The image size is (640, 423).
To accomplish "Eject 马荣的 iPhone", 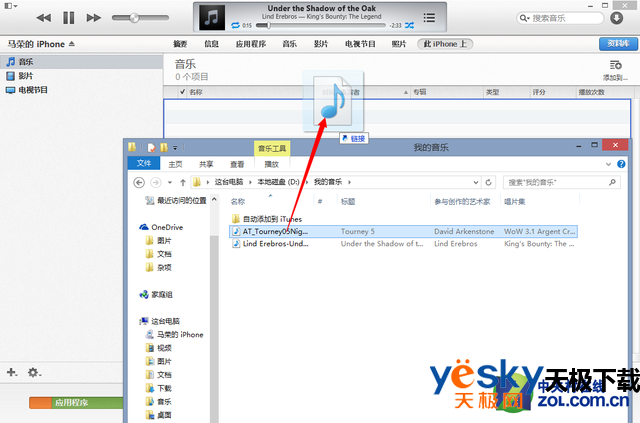I will (x=72, y=44).
